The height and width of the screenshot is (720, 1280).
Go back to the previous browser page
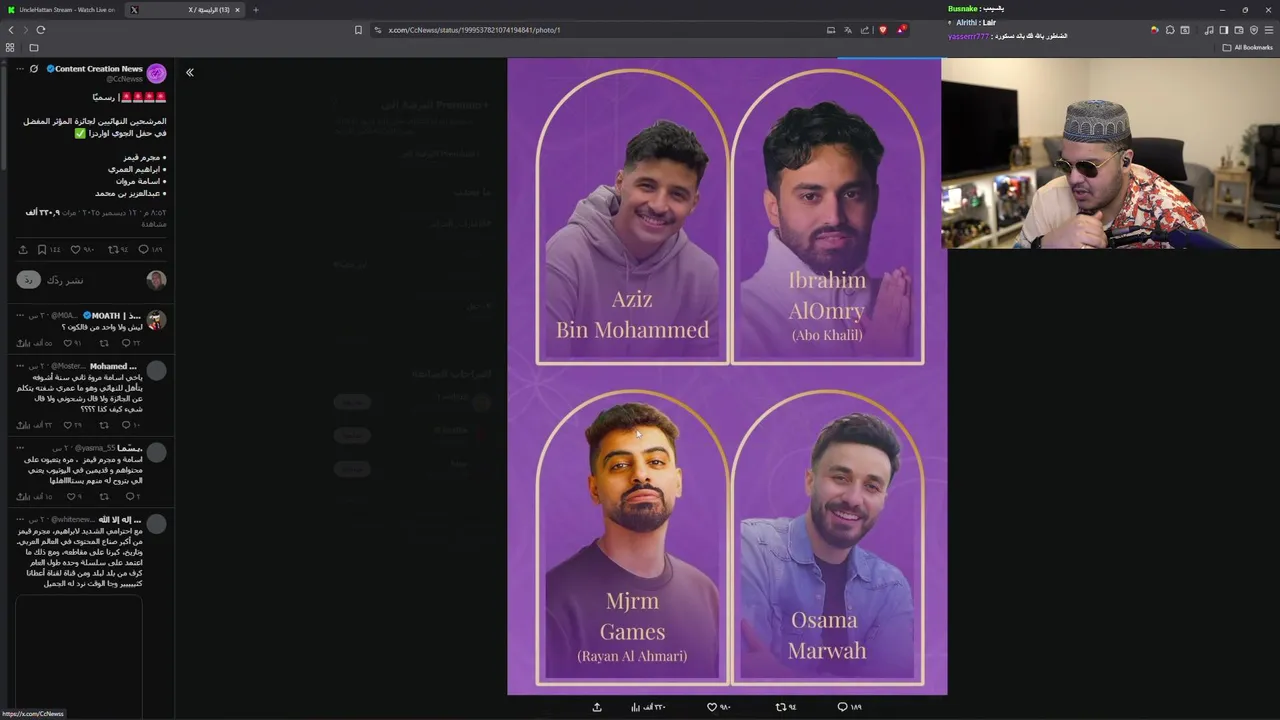(x=11, y=30)
